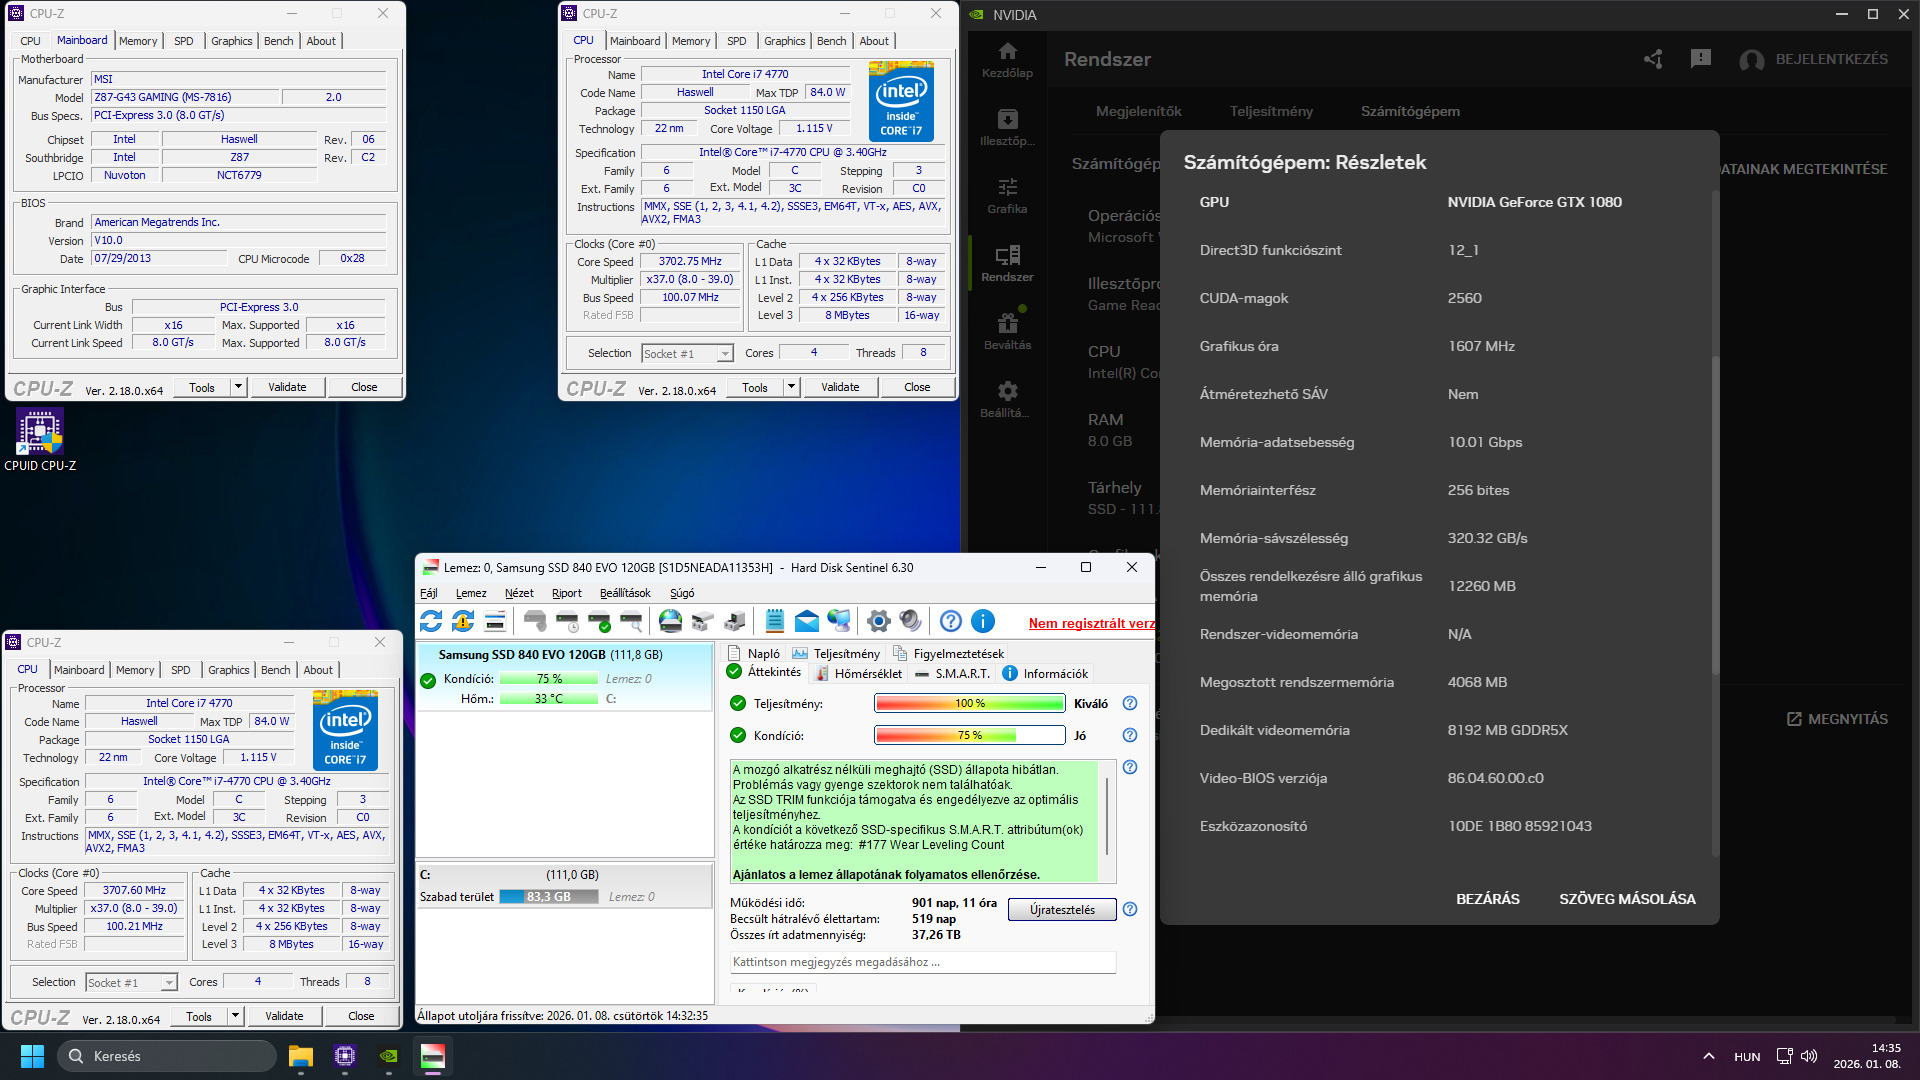1920x1080 pixels.
Task: Click the Újratesztelés button
Action: coord(1062,910)
